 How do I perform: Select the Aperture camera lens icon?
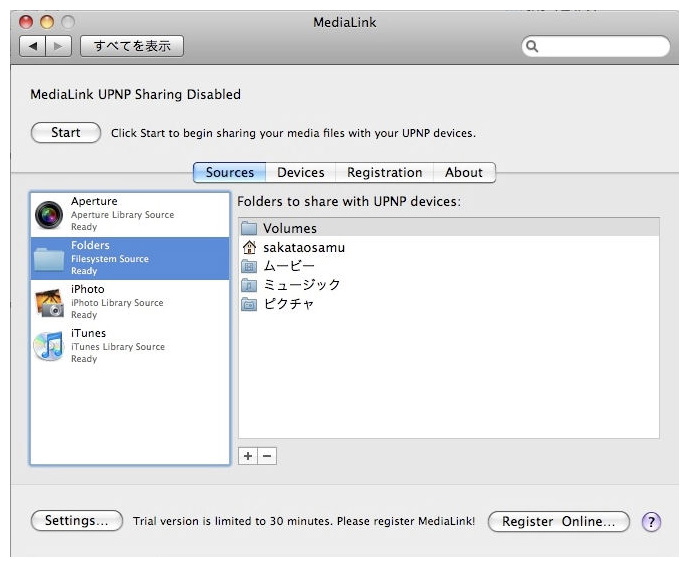49,214
